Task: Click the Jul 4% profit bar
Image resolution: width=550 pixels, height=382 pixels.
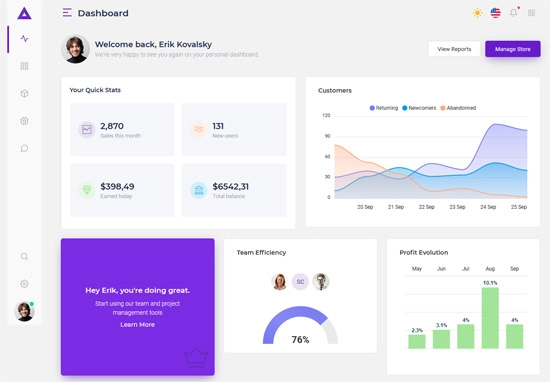Action: (x=465, y=336)
